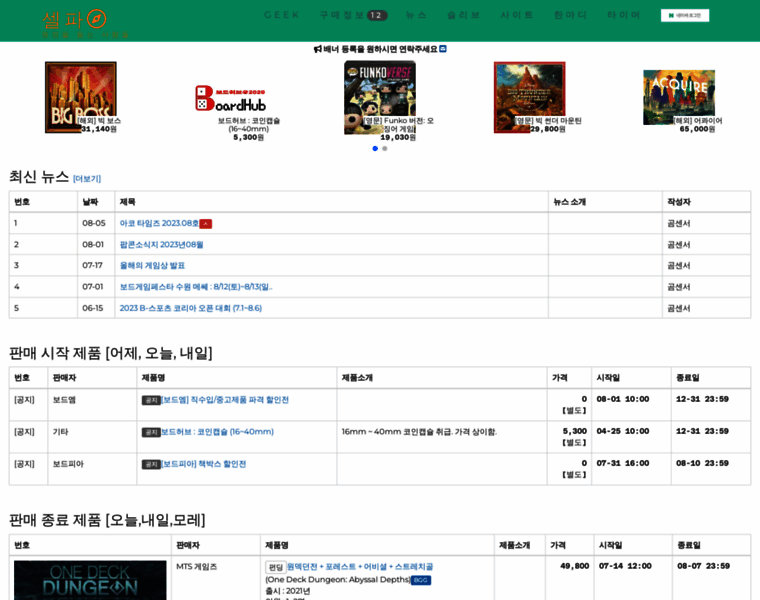Click the One Deck Dungeon product image
This screenshot has width=760, height=600.
click(x=90, y=580)
